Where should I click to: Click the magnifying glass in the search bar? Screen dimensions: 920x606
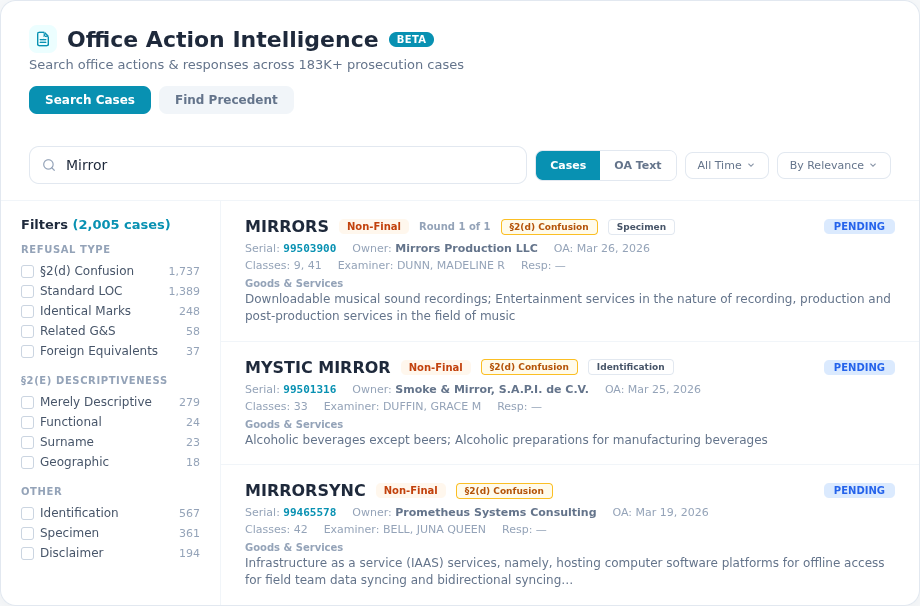pos(49,165)
